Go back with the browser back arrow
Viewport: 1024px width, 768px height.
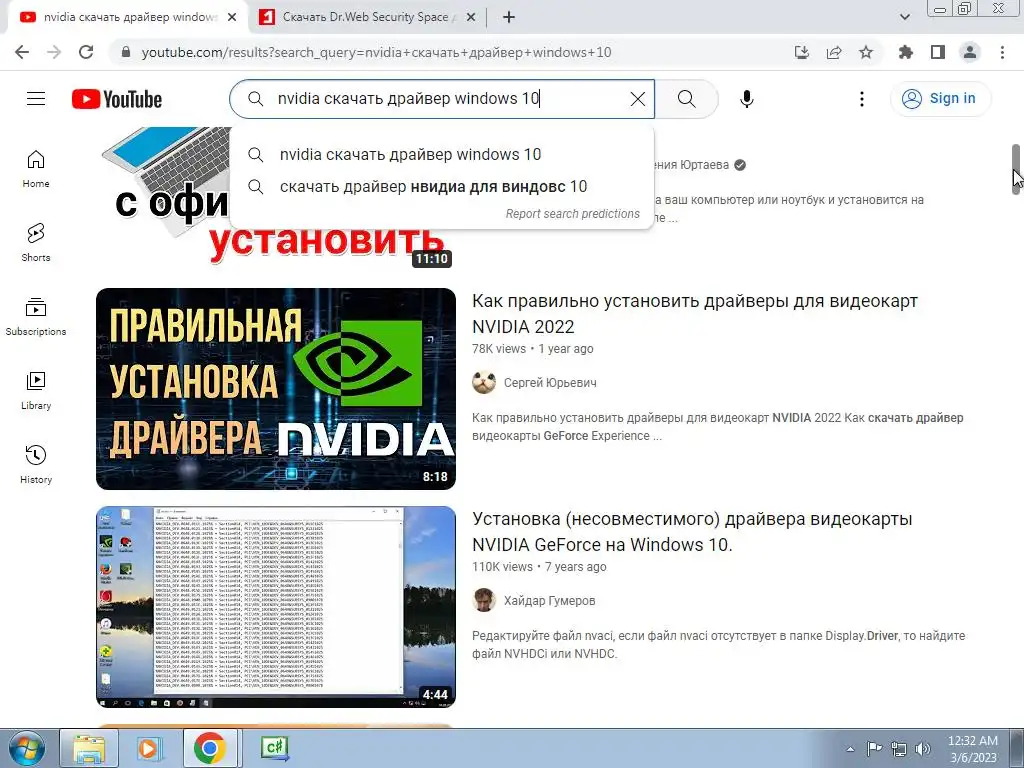tap(22, 52)
